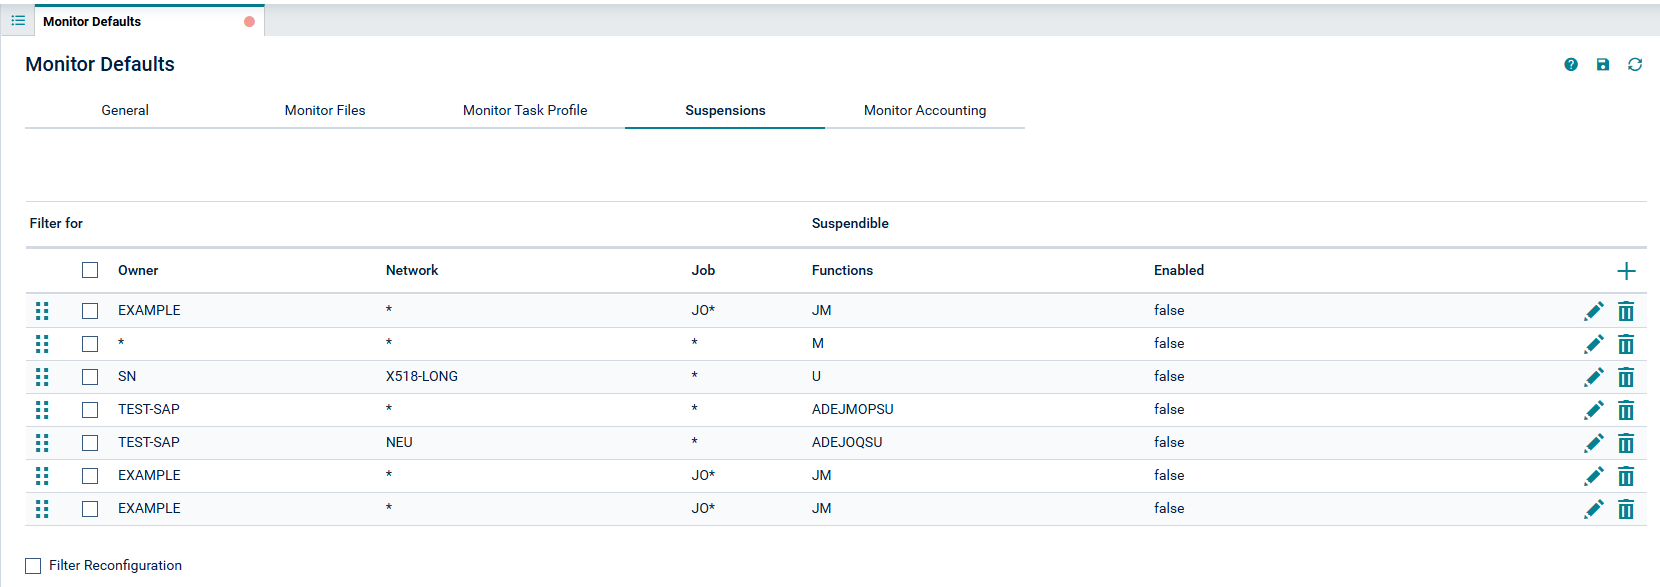Add a new suspension row
Viewport: 1660px width, 587px height.
coord(1626,271)
